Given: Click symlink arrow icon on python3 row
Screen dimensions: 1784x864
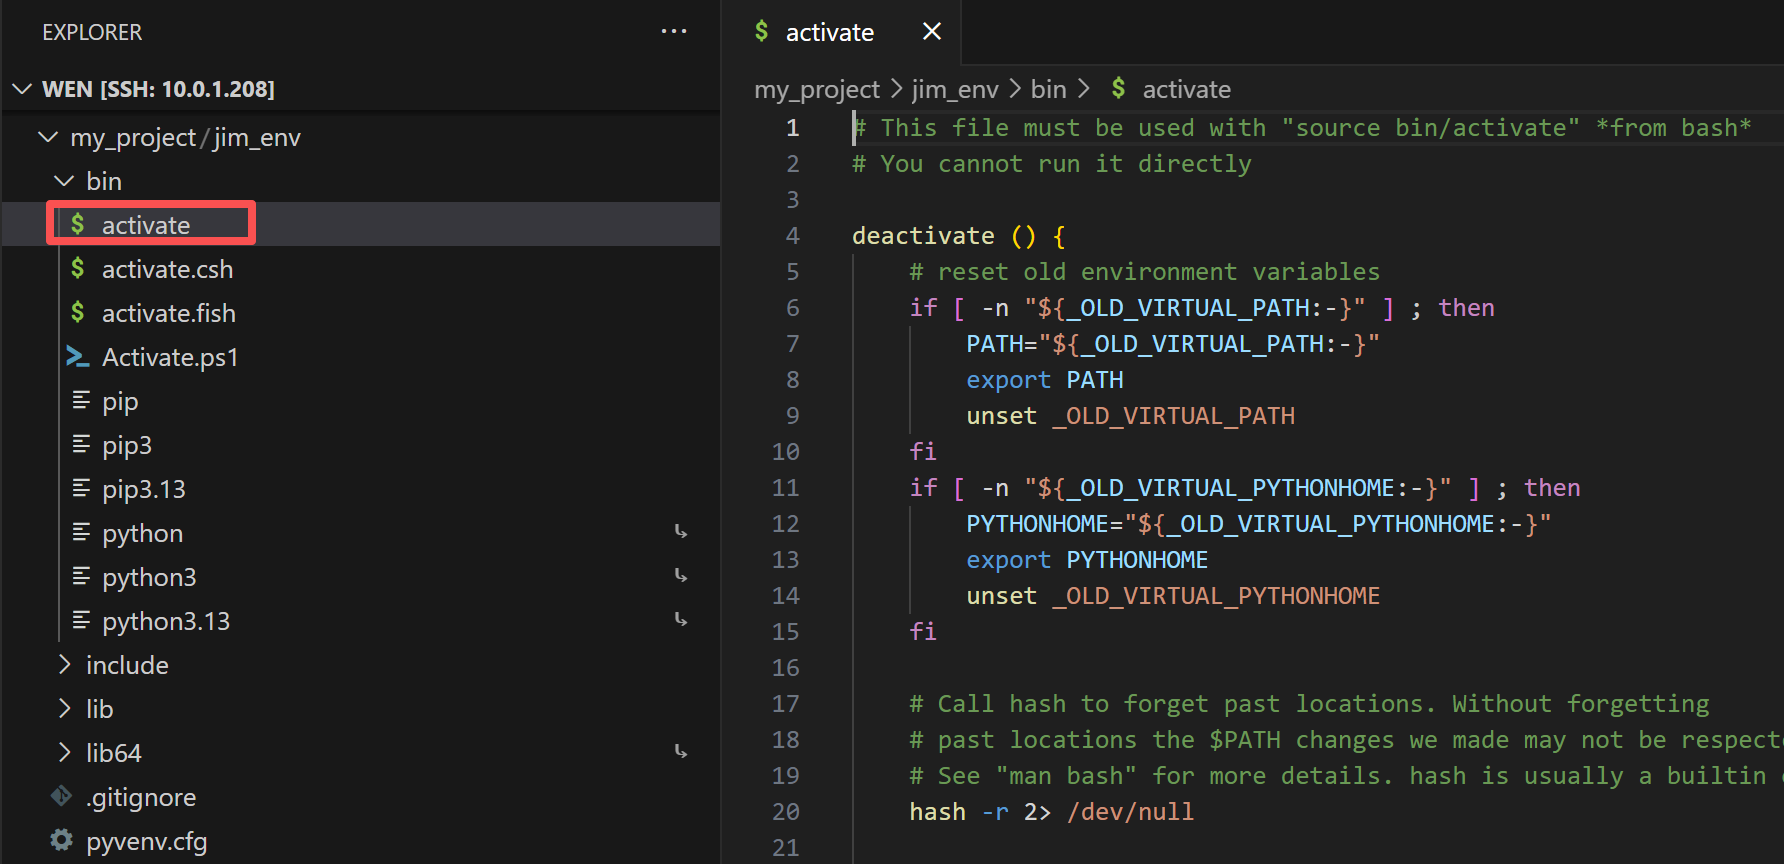Looking at the screenshot, I should click(x=681, y=576).
